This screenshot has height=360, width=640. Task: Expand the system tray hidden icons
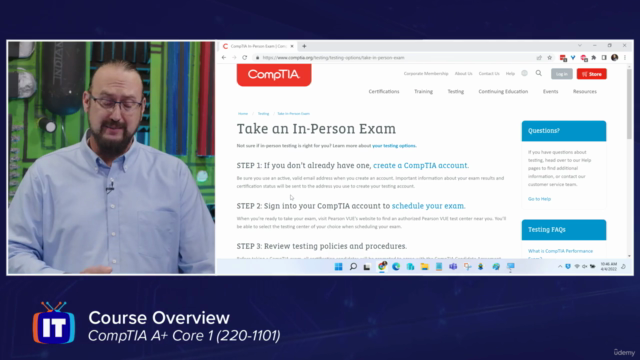click(x=560, y=267)
